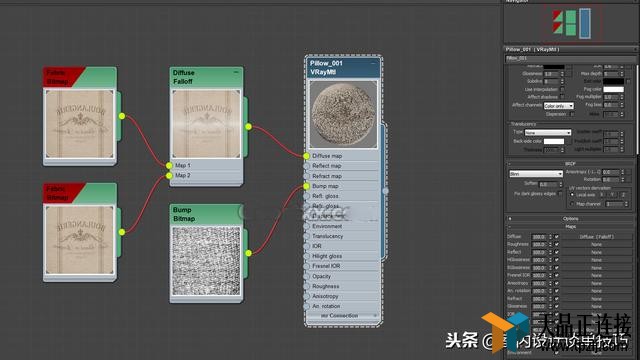Open the BRDF type Blinn dropdown

tap(536, 174)
